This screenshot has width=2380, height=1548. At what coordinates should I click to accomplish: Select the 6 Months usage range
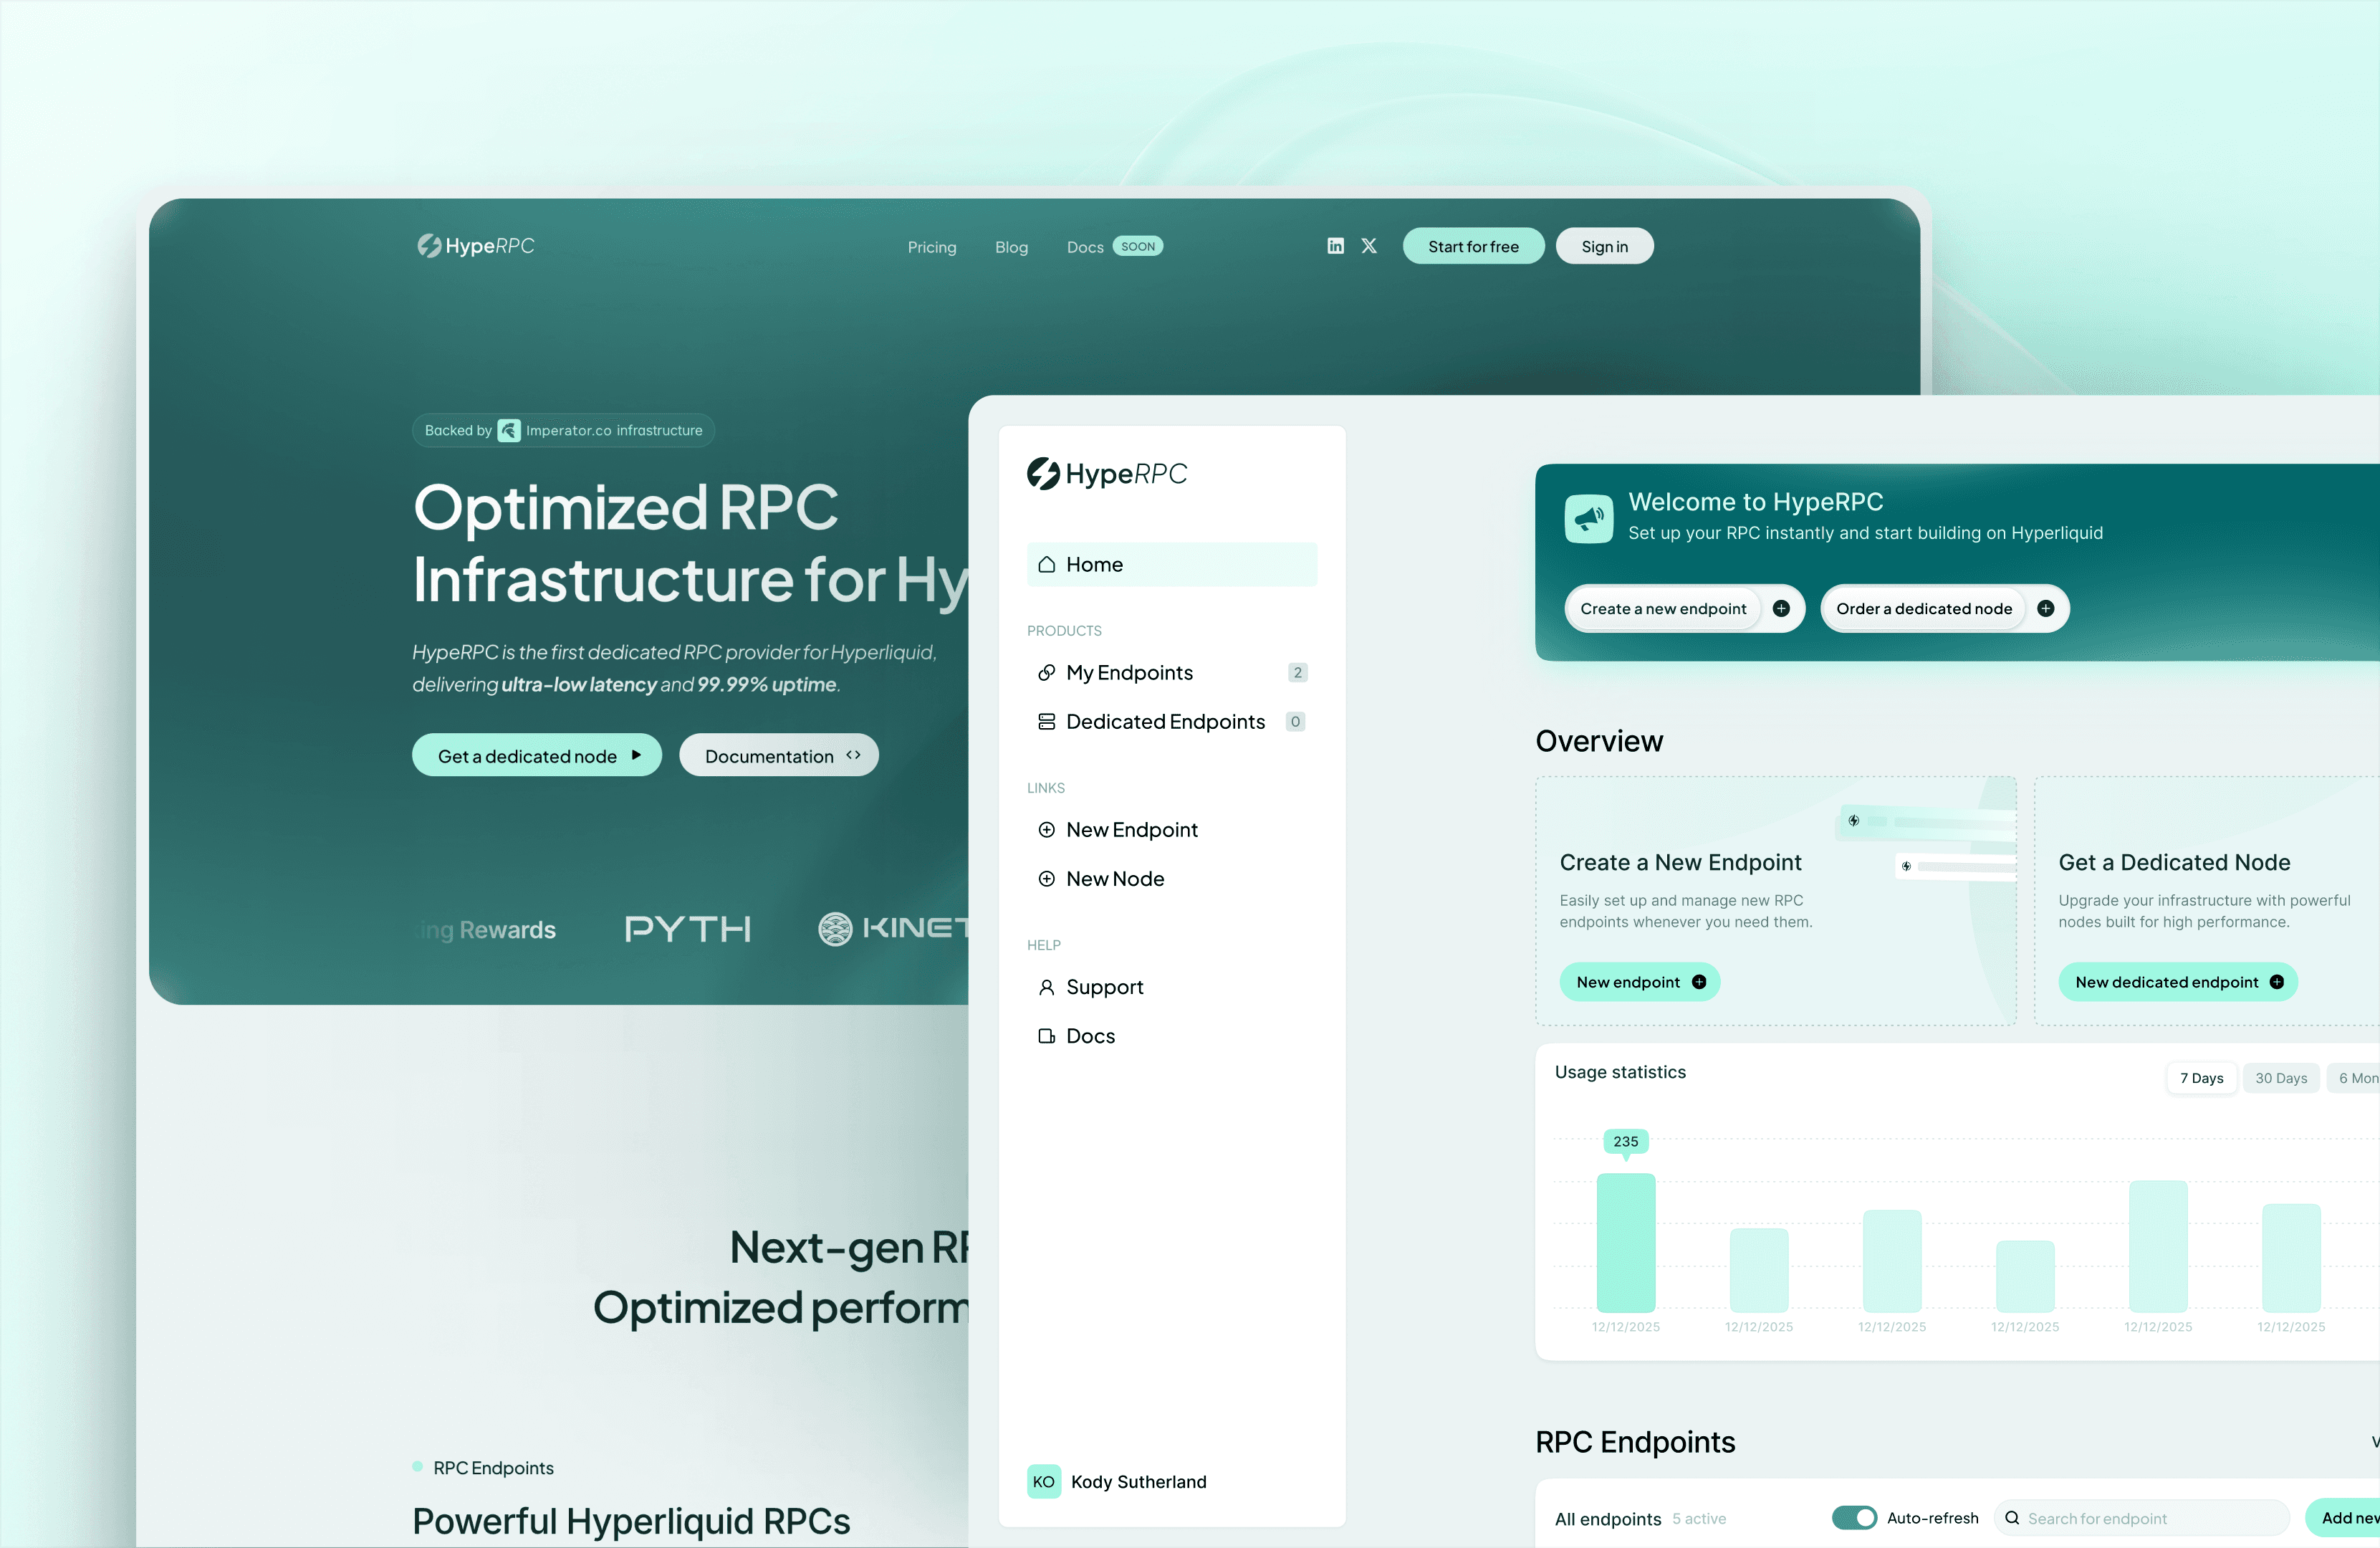click(2354, 1078)
